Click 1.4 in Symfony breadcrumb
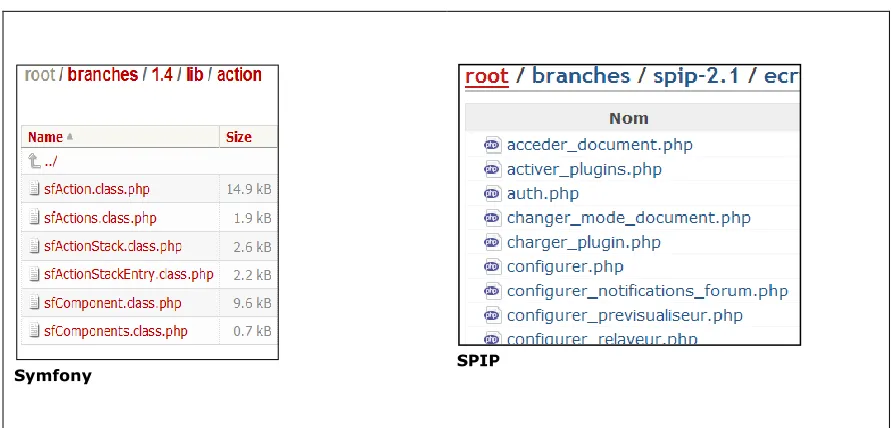The width and height of the screenshot is (894, 428). coord(162,75)
